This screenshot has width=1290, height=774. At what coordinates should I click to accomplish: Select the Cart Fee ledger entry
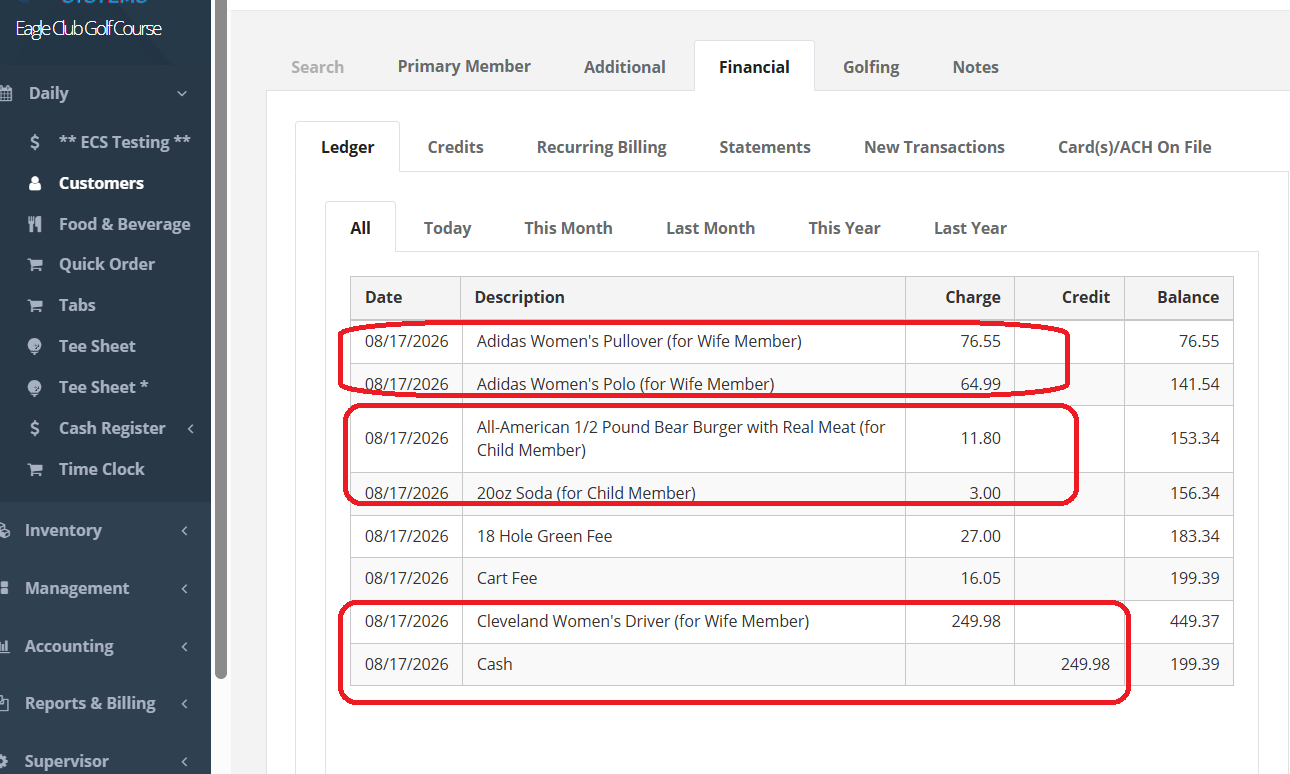(x=792, y=578)
